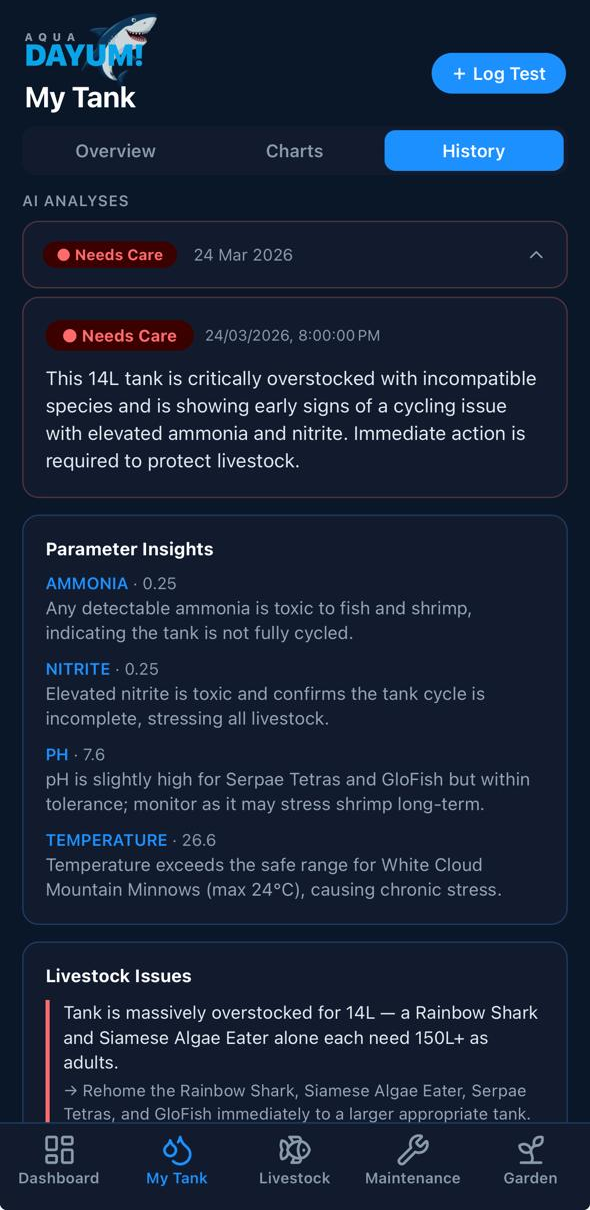Collapse the 24 Mar 2026 analysis
This screenshot has width=590, height=1210.
click(x=536, y=255)
